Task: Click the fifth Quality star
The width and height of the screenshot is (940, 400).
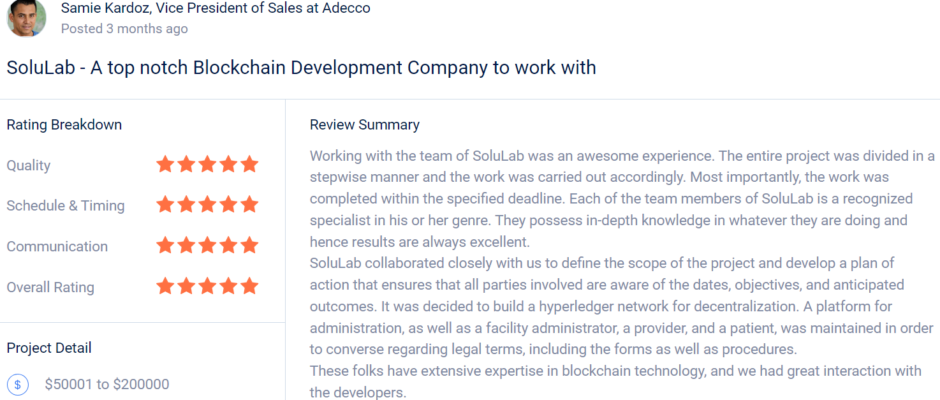Action: (249, 164)
